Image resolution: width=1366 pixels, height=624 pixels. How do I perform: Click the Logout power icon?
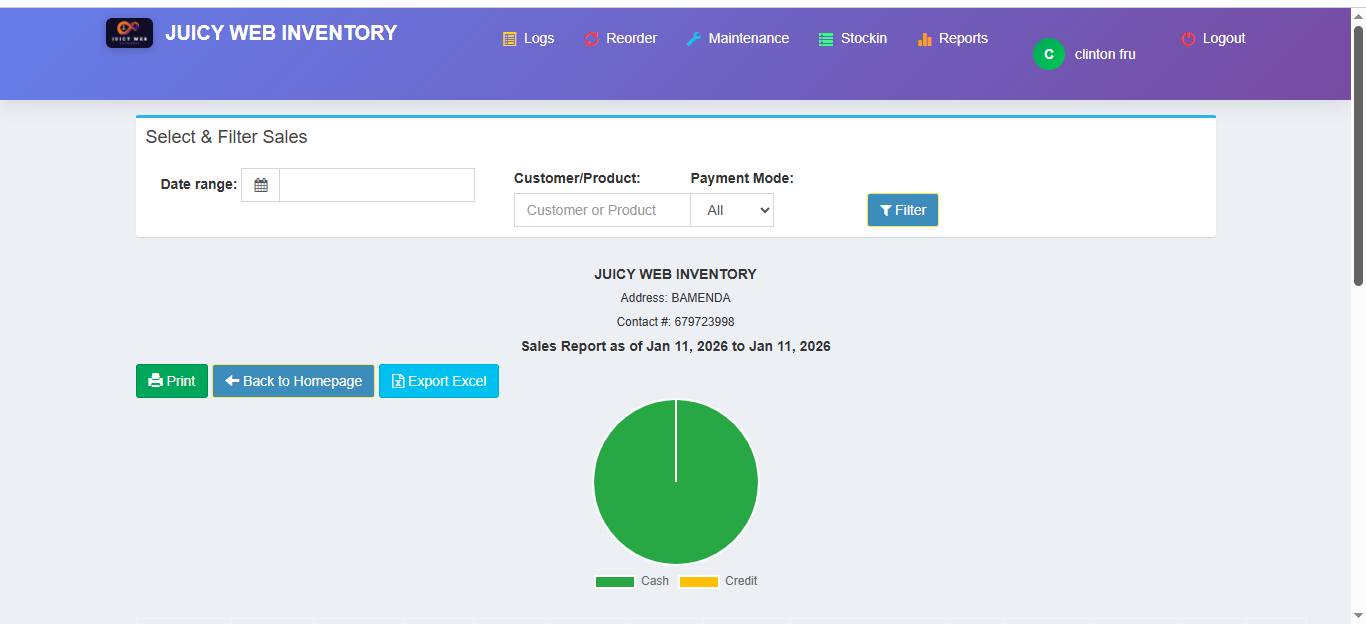1186,38
